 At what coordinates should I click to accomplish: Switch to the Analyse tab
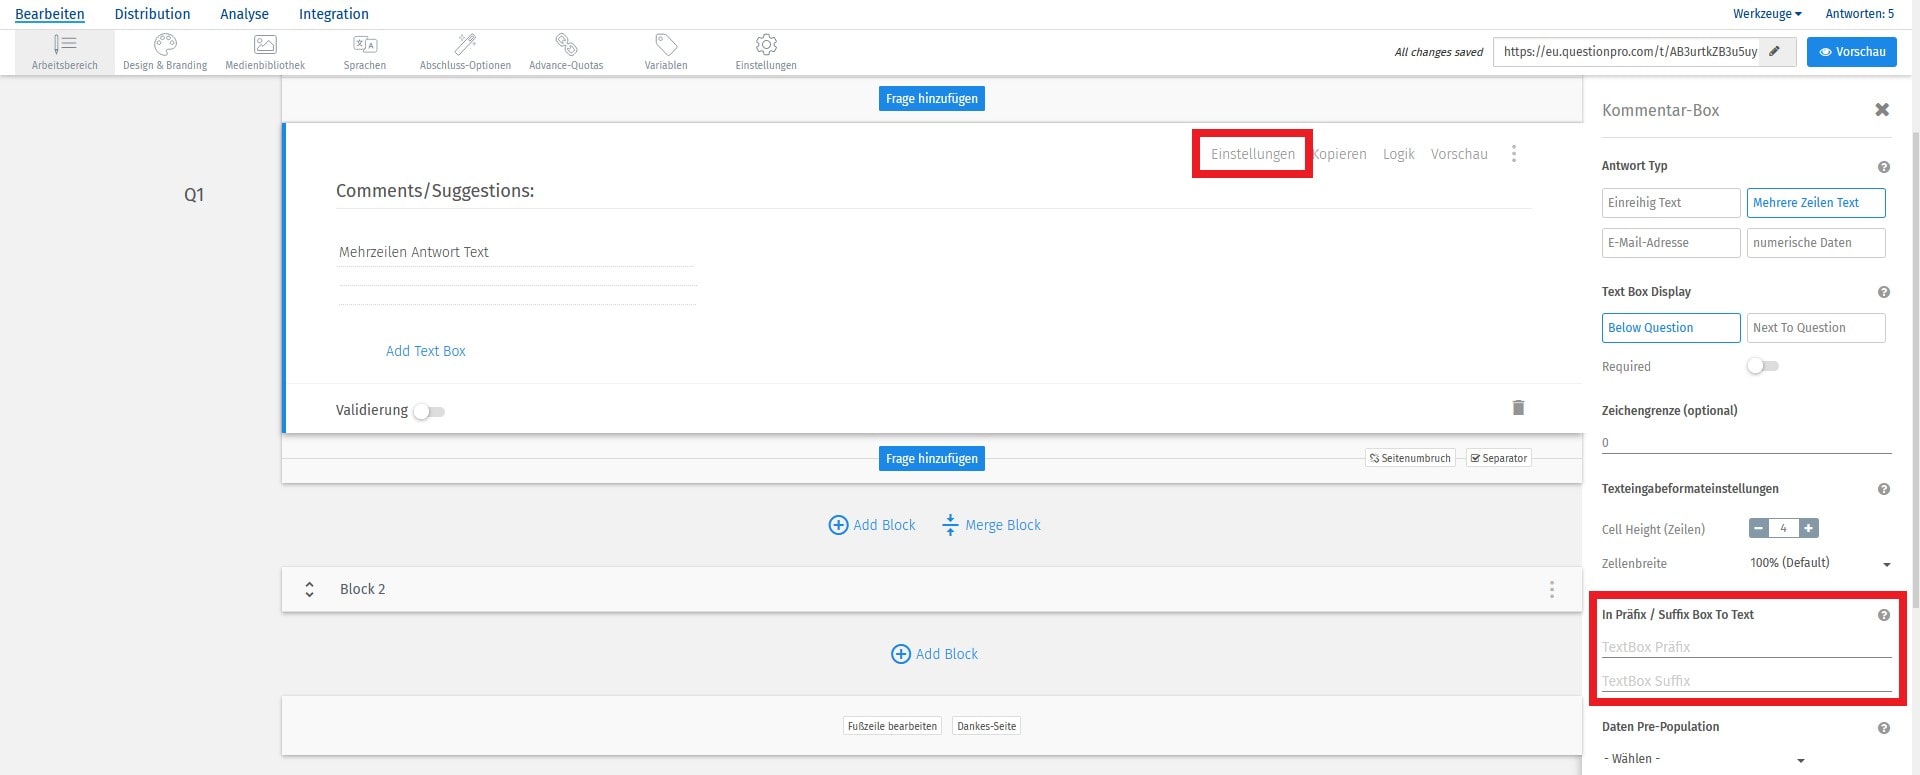244,14
